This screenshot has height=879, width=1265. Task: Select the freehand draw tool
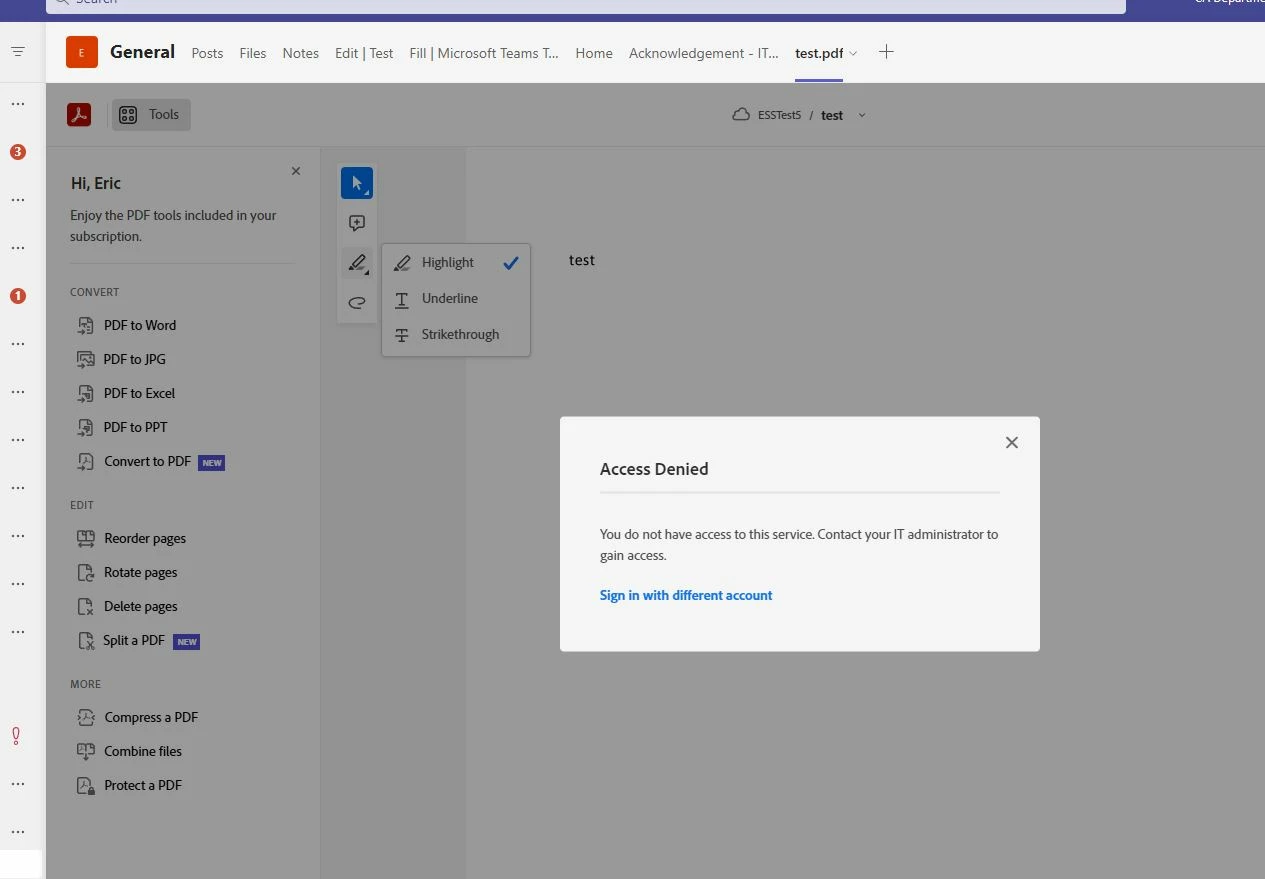click(357, 303)
